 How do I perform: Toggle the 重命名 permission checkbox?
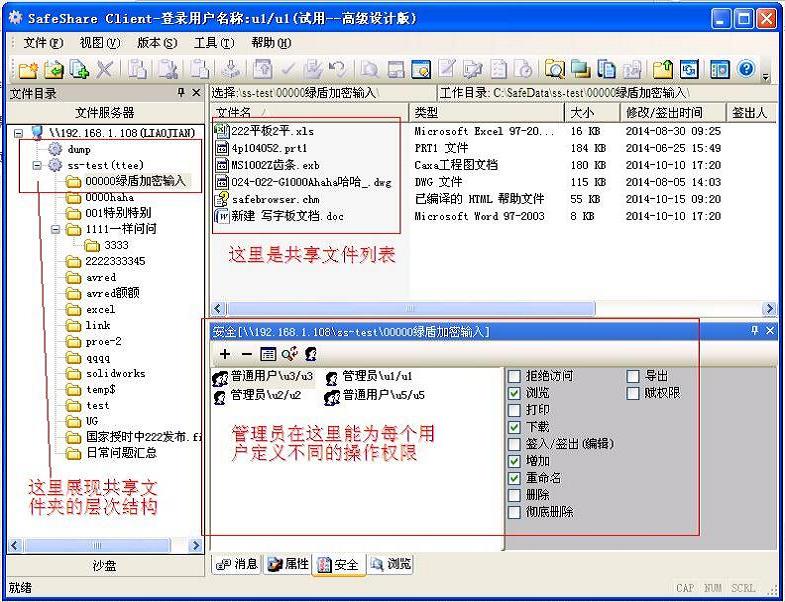click(x=514, y=478)
